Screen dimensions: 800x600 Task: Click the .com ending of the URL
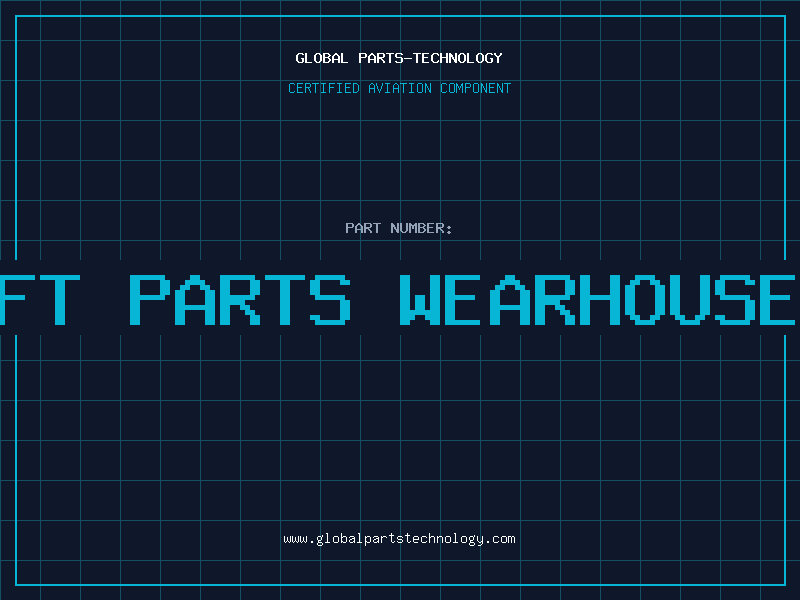coord(501,539)
